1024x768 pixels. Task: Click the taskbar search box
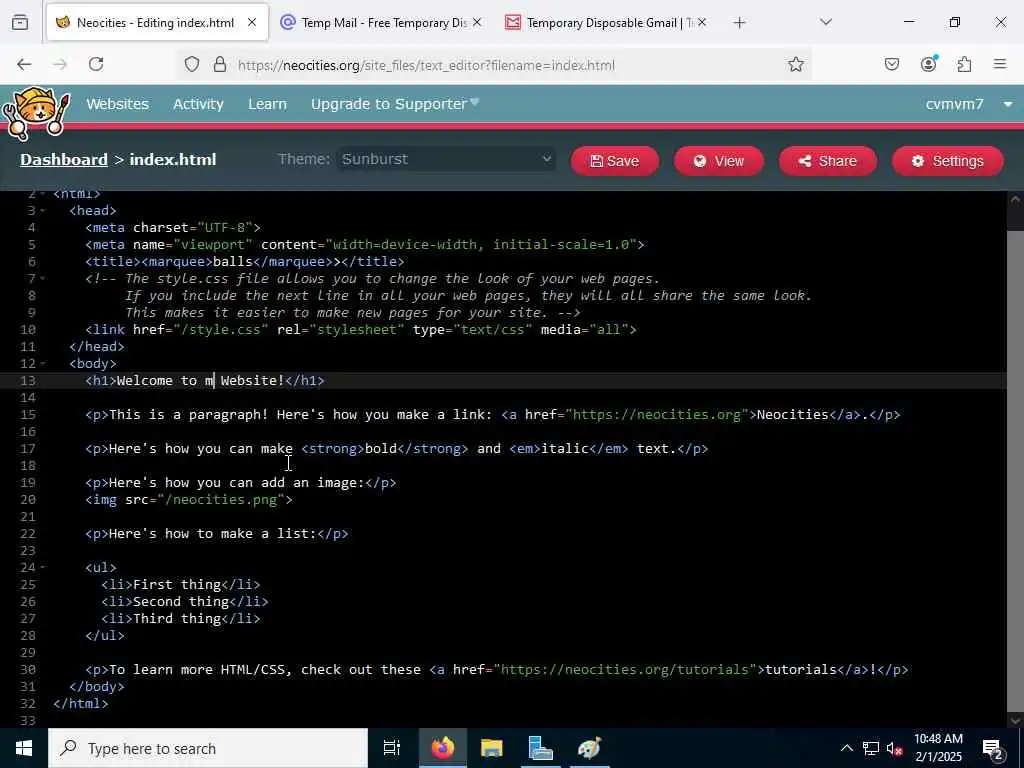coord(208,748)
